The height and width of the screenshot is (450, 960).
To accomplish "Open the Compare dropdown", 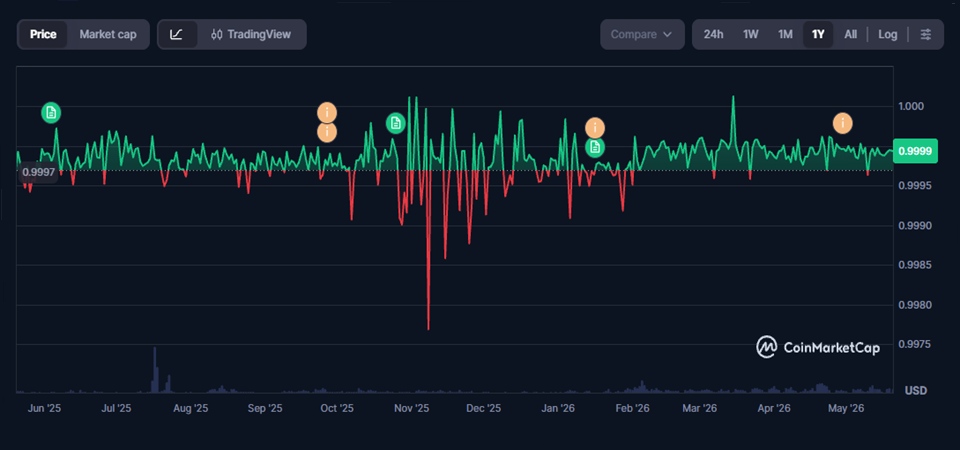I will [x=642, y=34].
